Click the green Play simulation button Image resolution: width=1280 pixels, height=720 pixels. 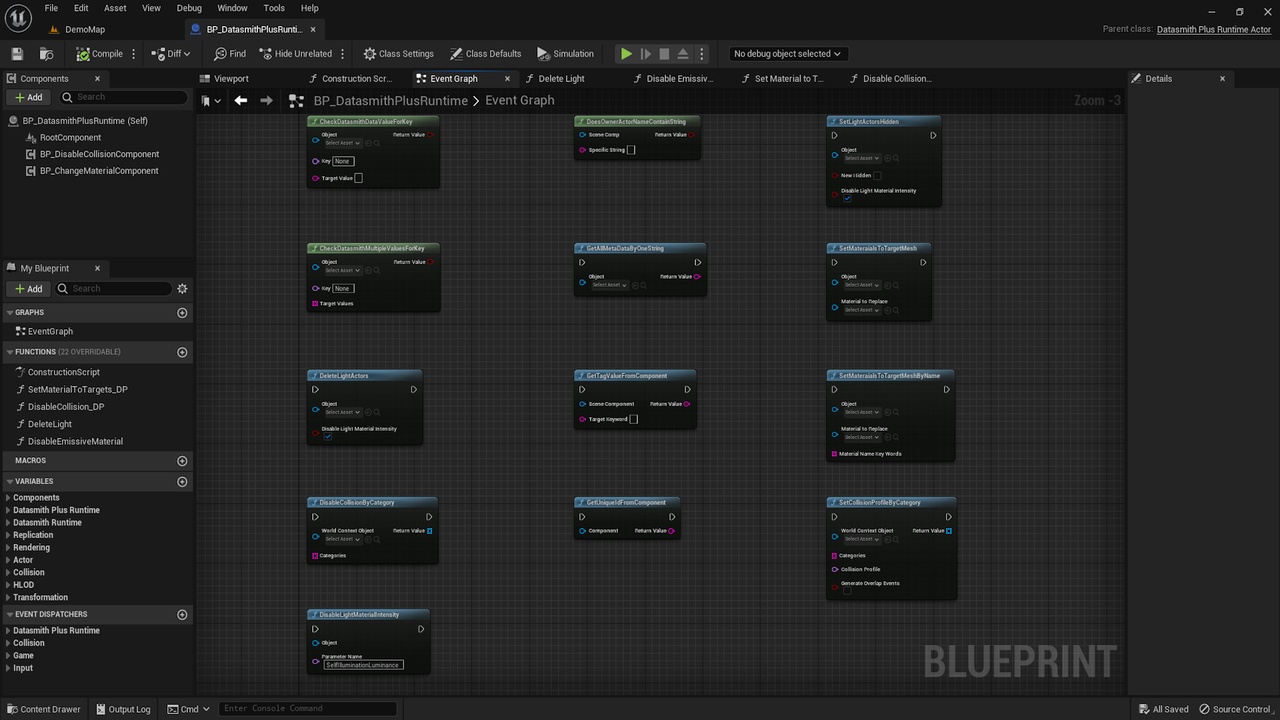pos(626,54)
